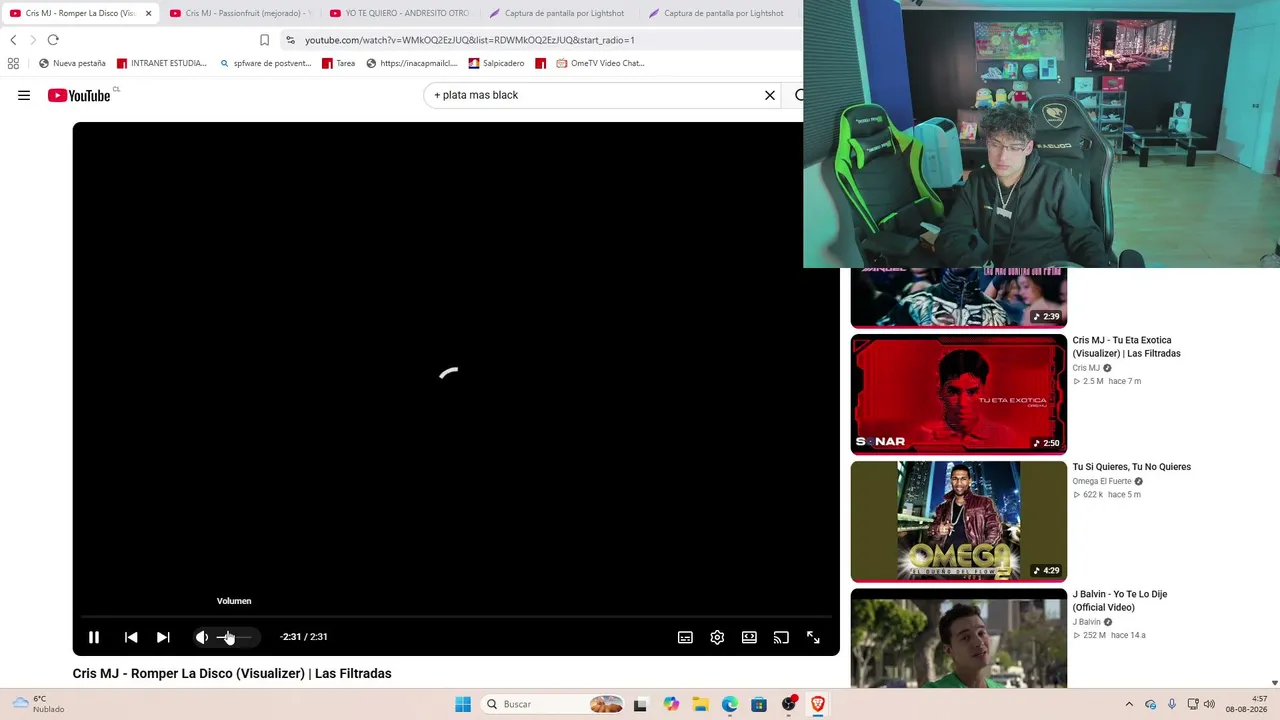Open the OmeTV Video Chat bookmark
Image resolution: width=1280 pixels, height=720 pixels.
coord(600,63)
